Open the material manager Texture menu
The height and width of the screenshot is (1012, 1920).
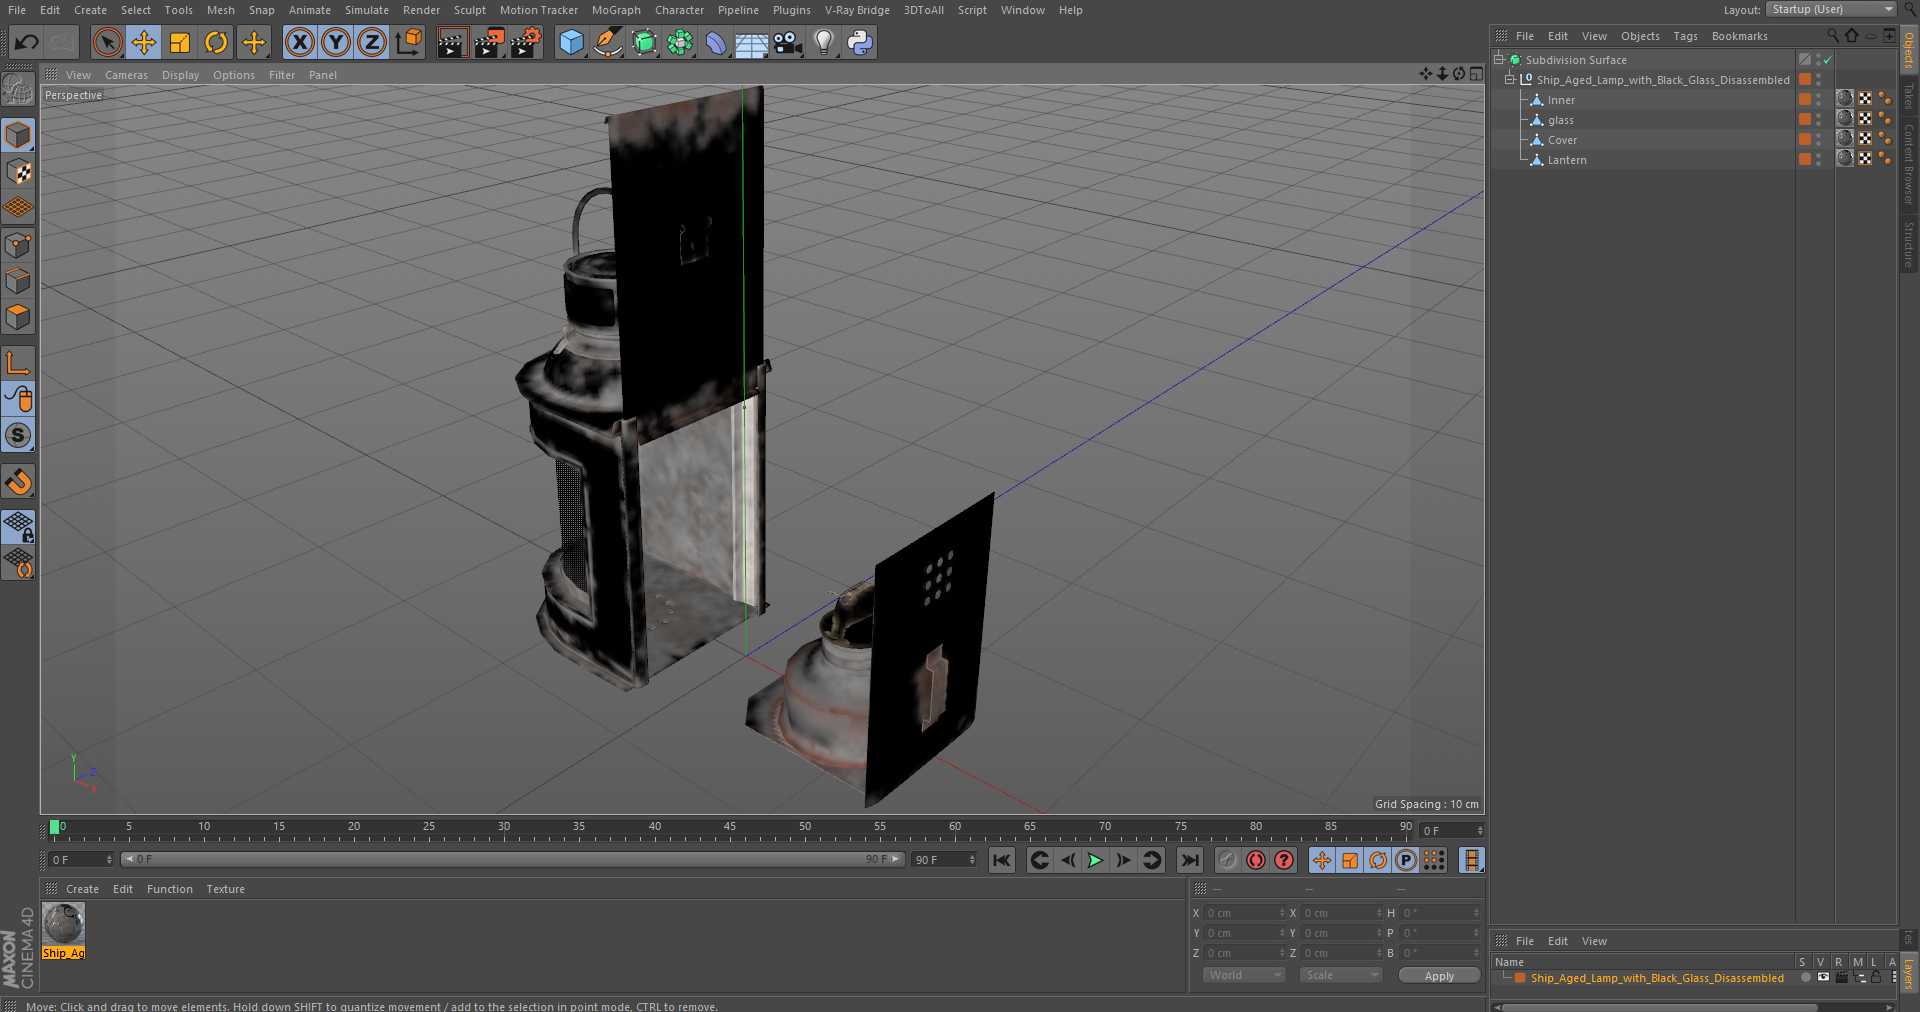pyautogui.click(x=225, y=889)
